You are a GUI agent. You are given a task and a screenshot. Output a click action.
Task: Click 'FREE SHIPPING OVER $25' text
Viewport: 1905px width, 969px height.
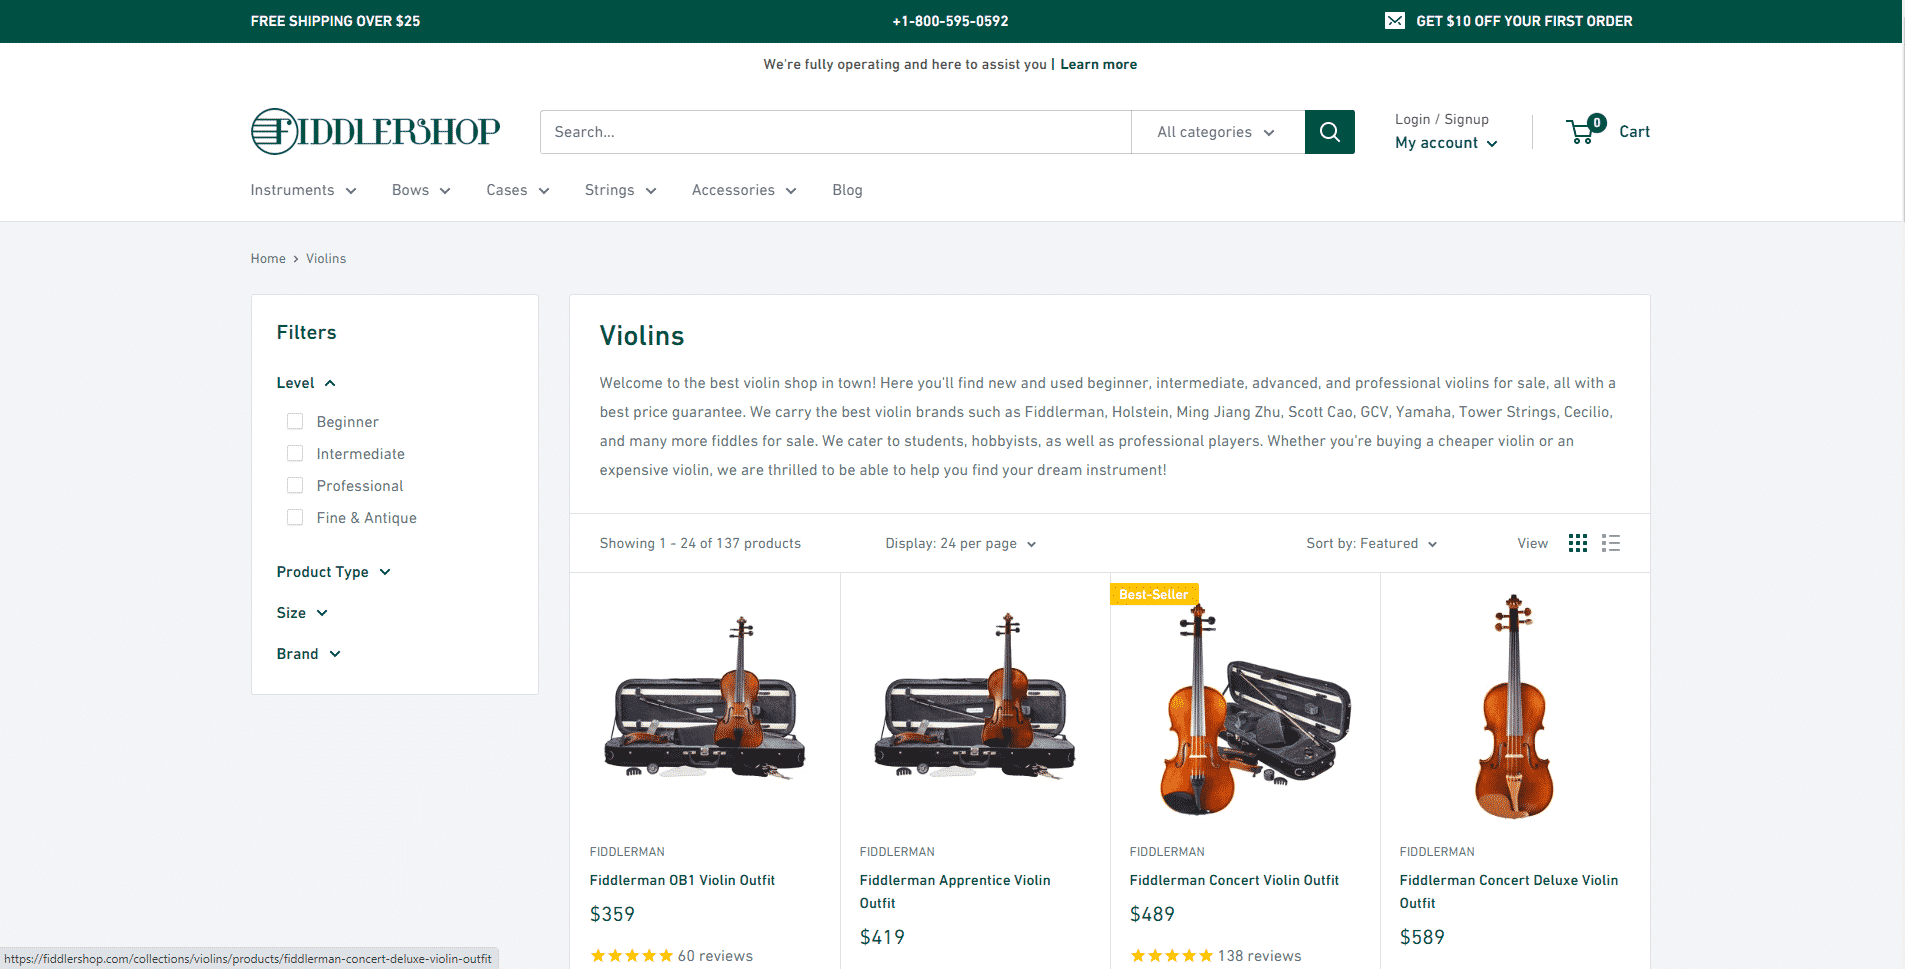pos(335,21)
